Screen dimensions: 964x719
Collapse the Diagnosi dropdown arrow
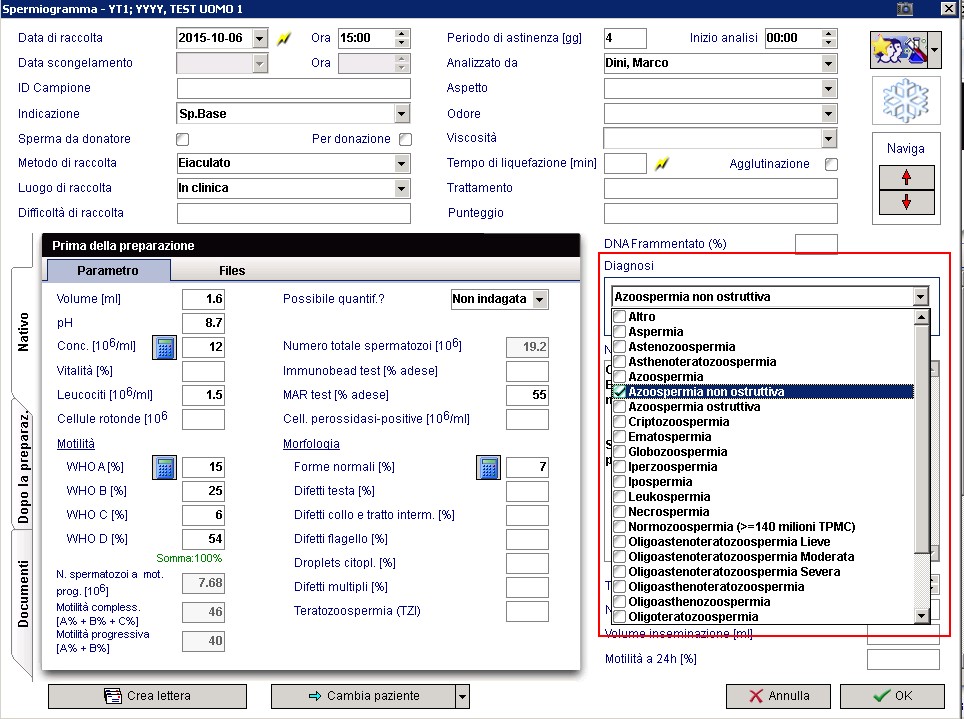(x=920, y=297)
